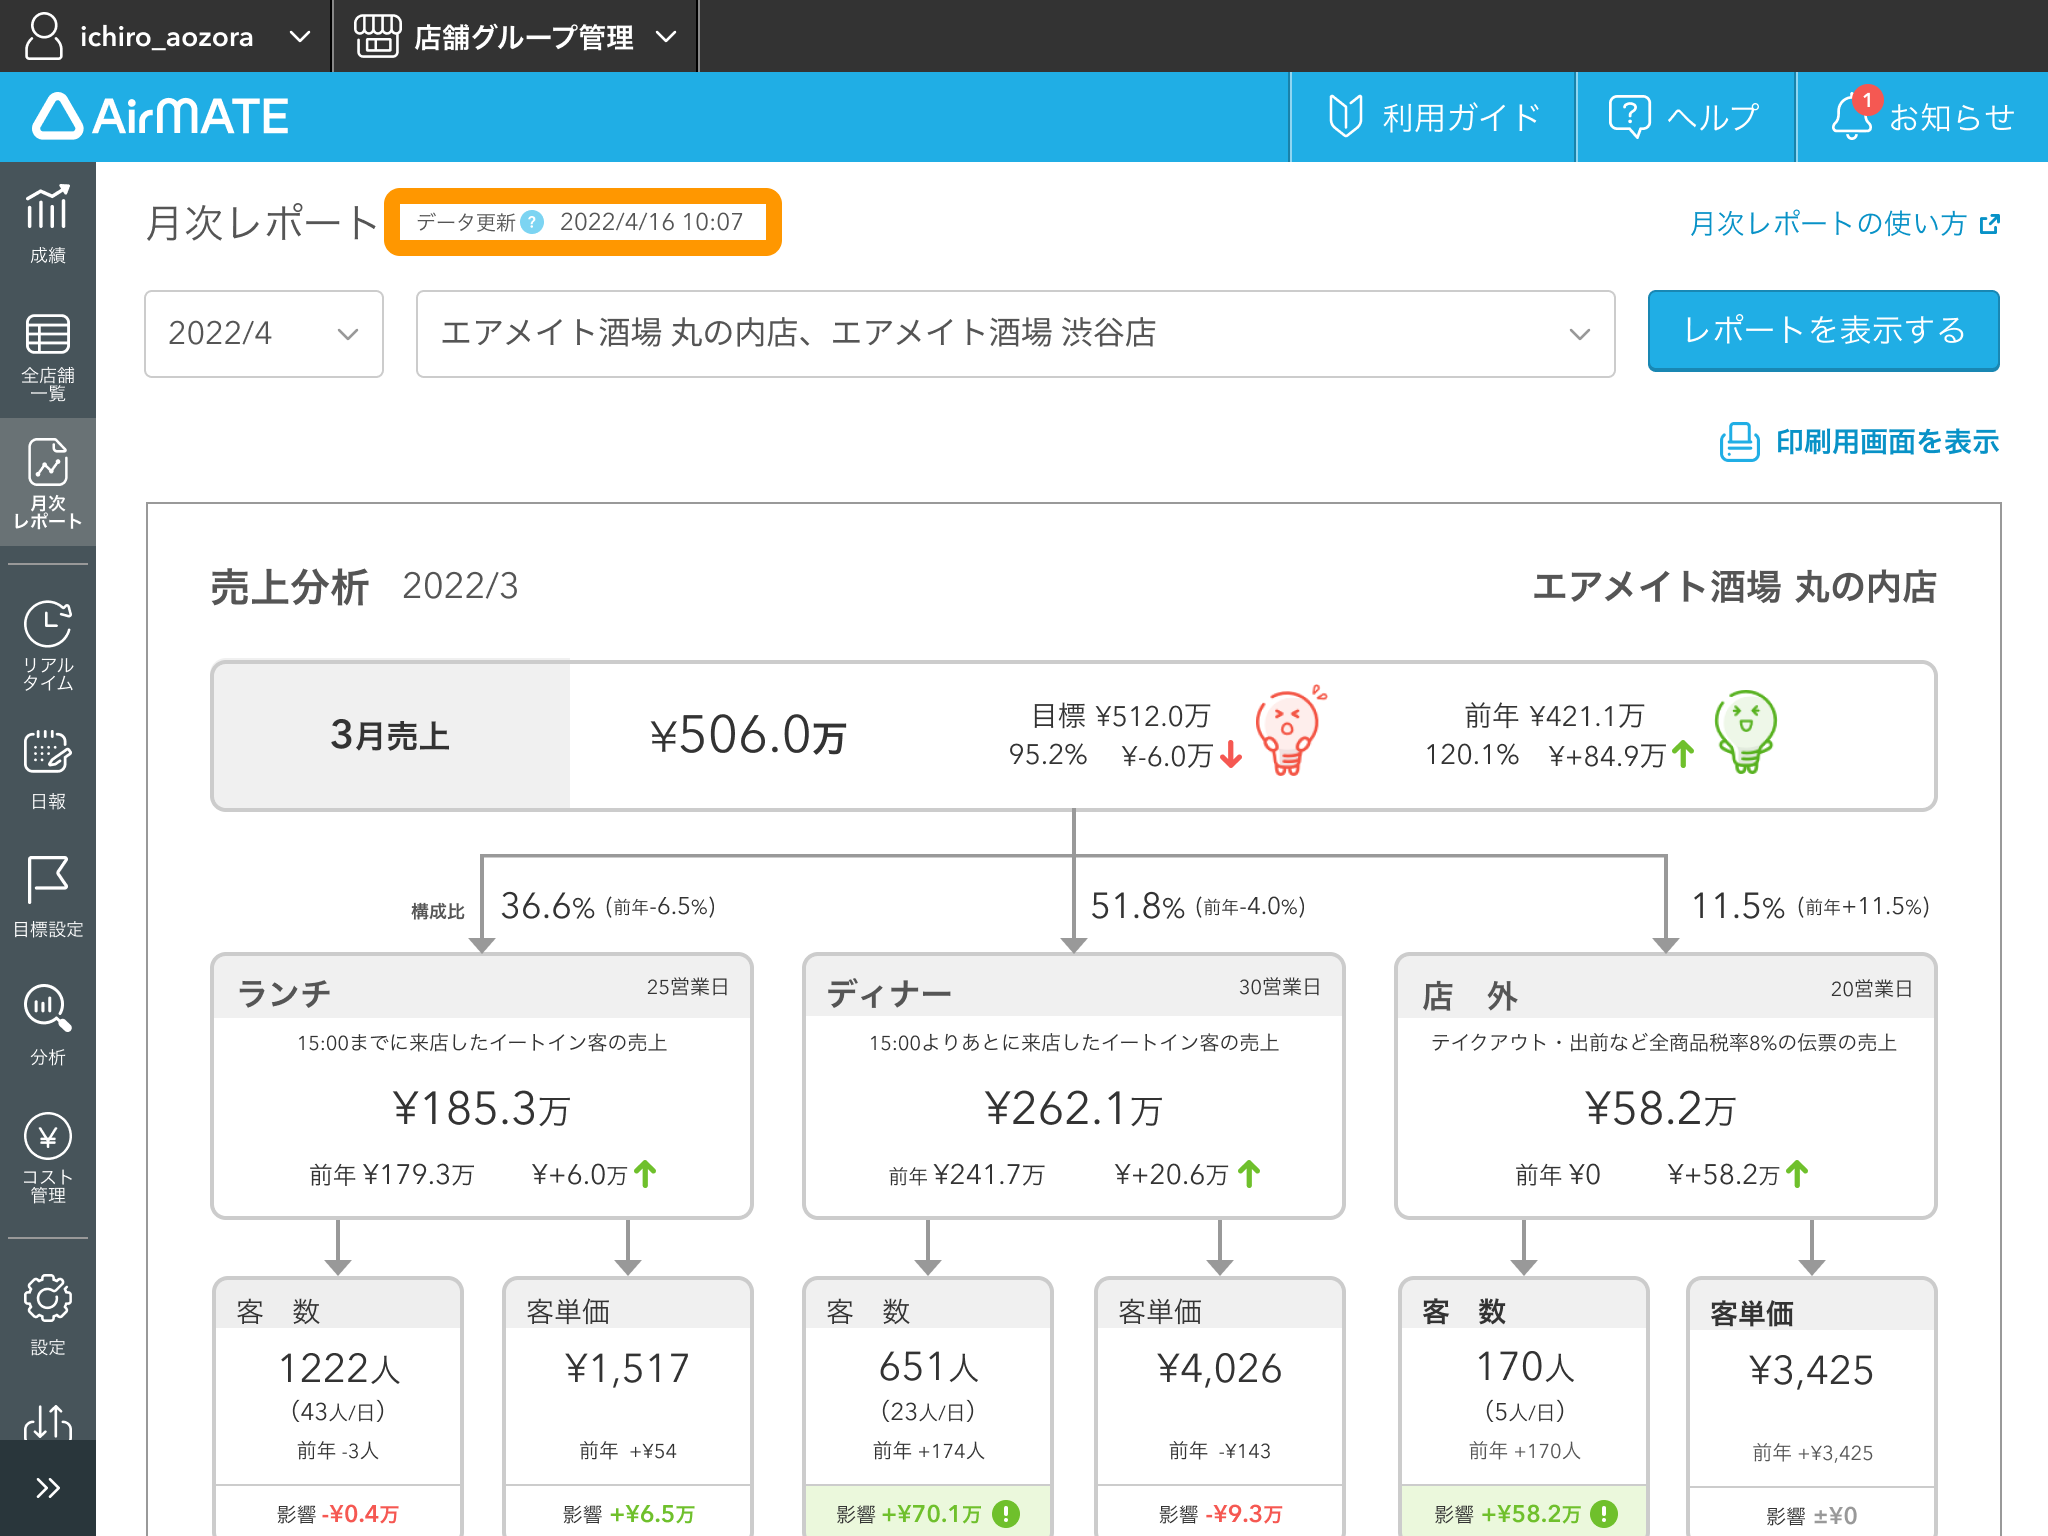Open the 2022/4 month selector
Viewport: 2048px width, 1536px height.
[264, 333]
